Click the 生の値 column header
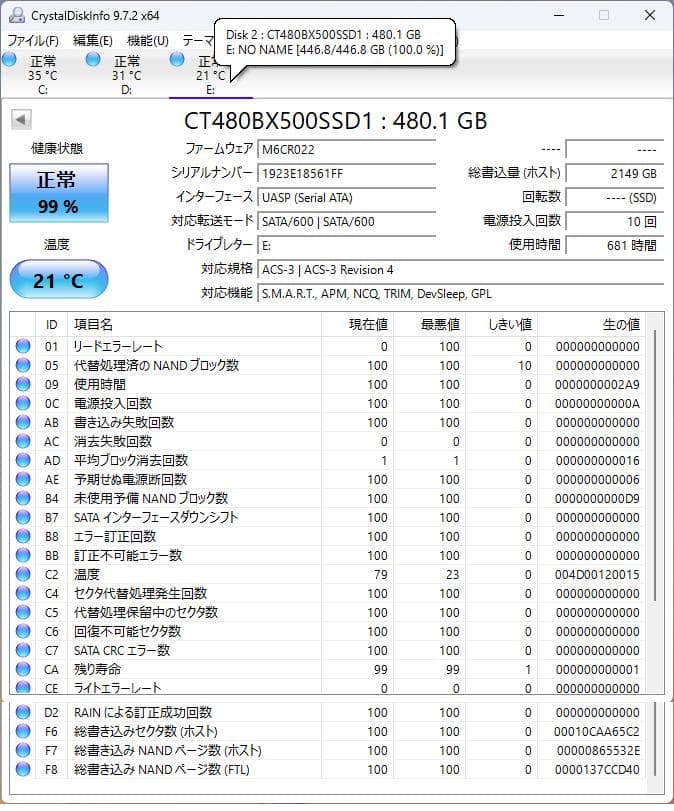The height and width of the screenshot is (811, 674). (592, 324)
